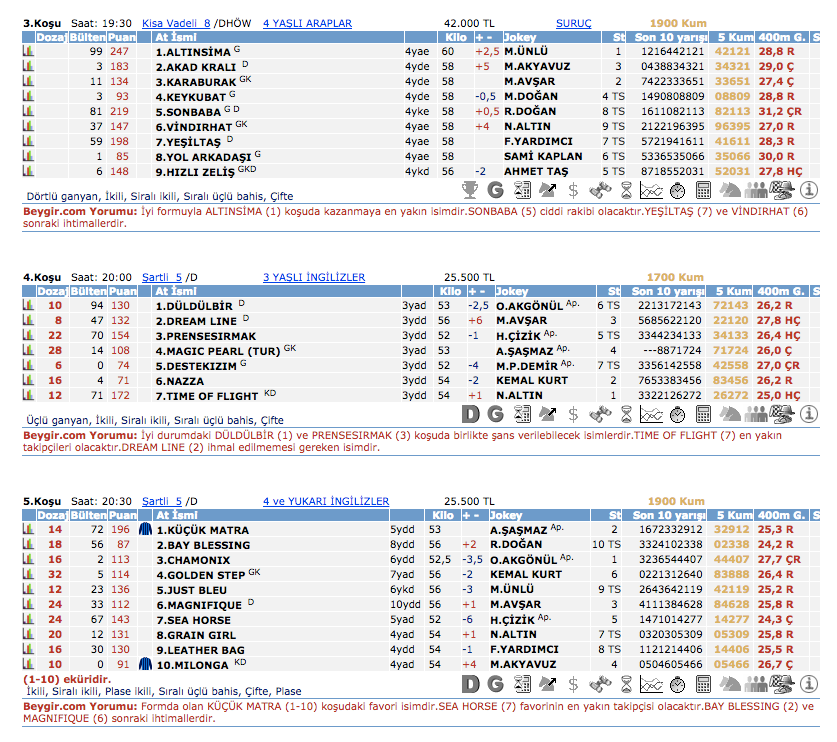Click the trophy icon in race 3
Viewport: 837px width, 742px height.
point(470,190)
